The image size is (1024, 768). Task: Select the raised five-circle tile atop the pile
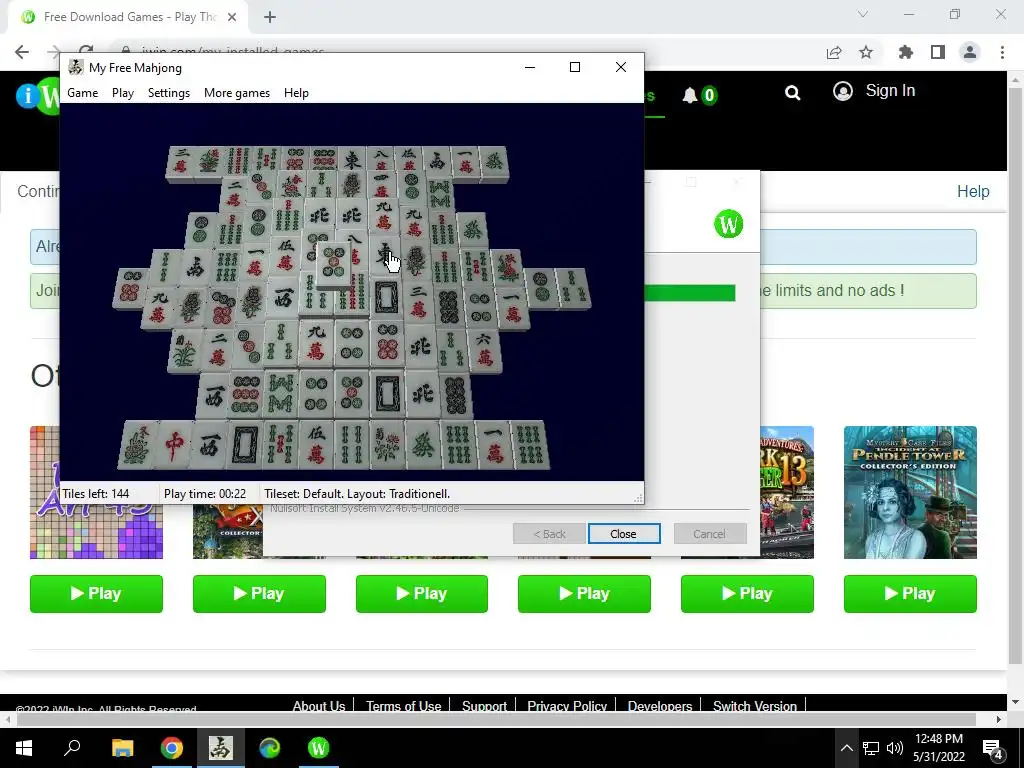(x=334, y=263)
